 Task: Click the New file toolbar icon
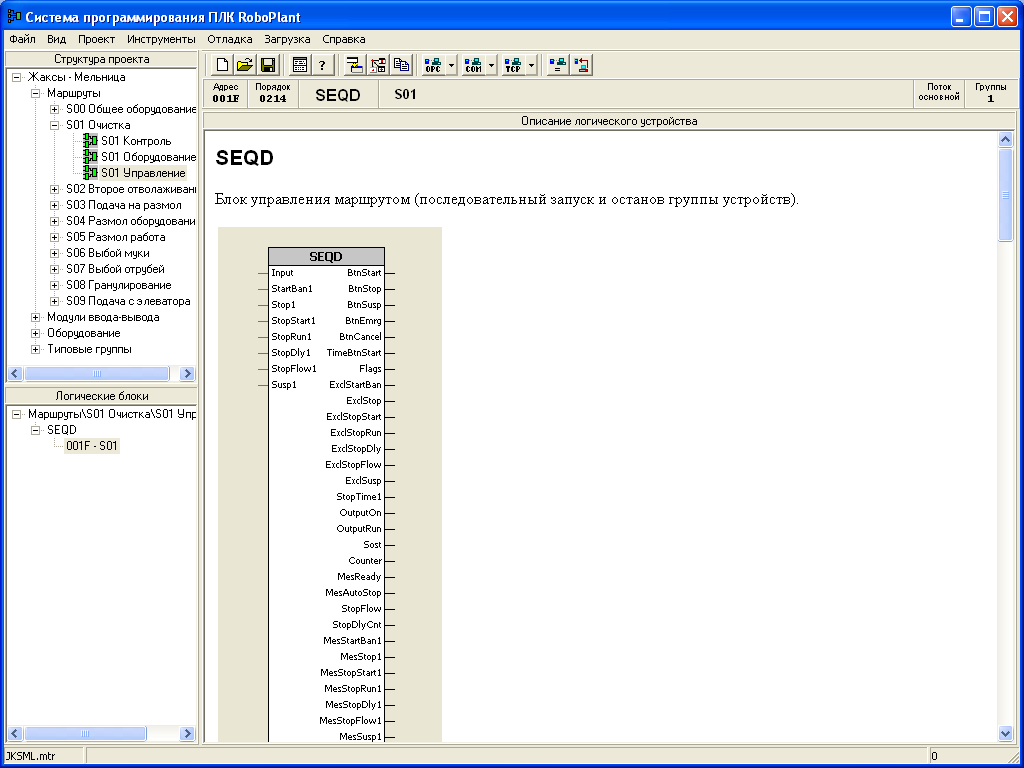coord(222,65)
